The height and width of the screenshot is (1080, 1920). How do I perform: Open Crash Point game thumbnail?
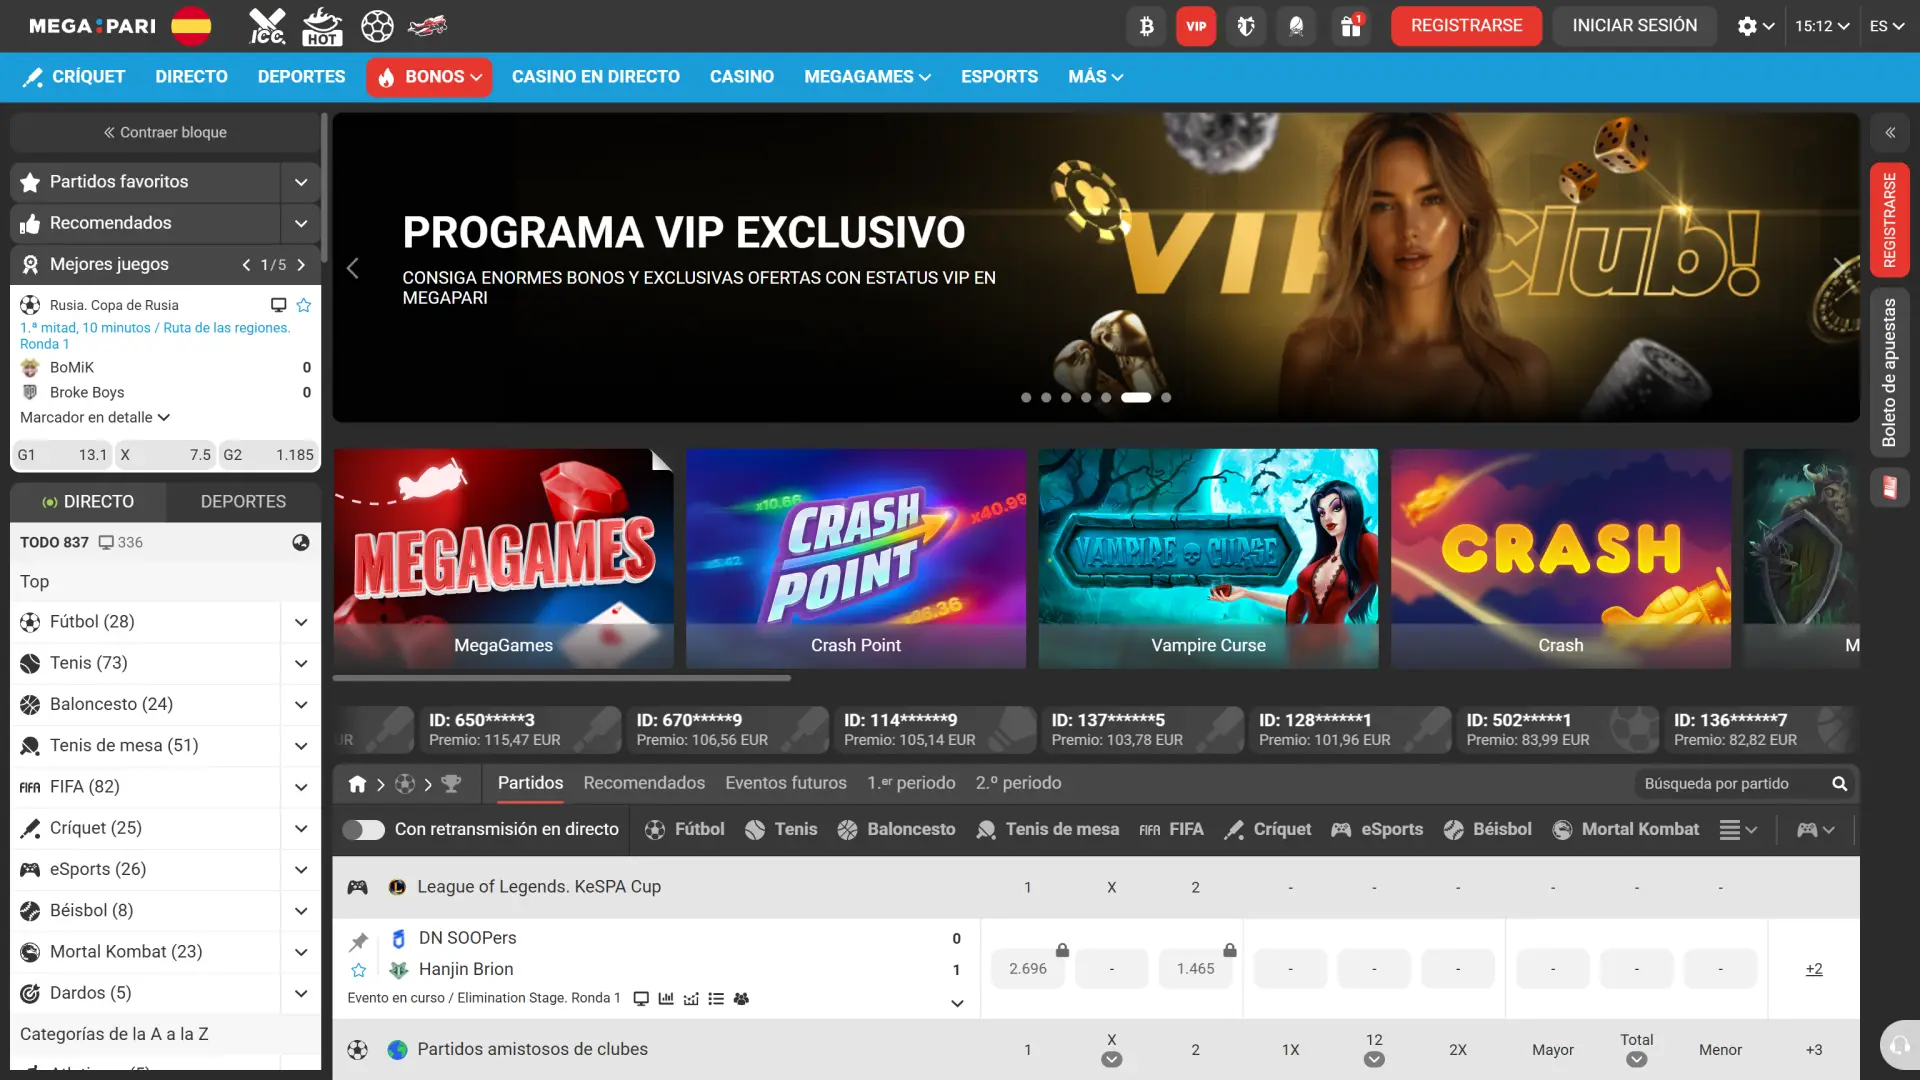click(856, 558)
